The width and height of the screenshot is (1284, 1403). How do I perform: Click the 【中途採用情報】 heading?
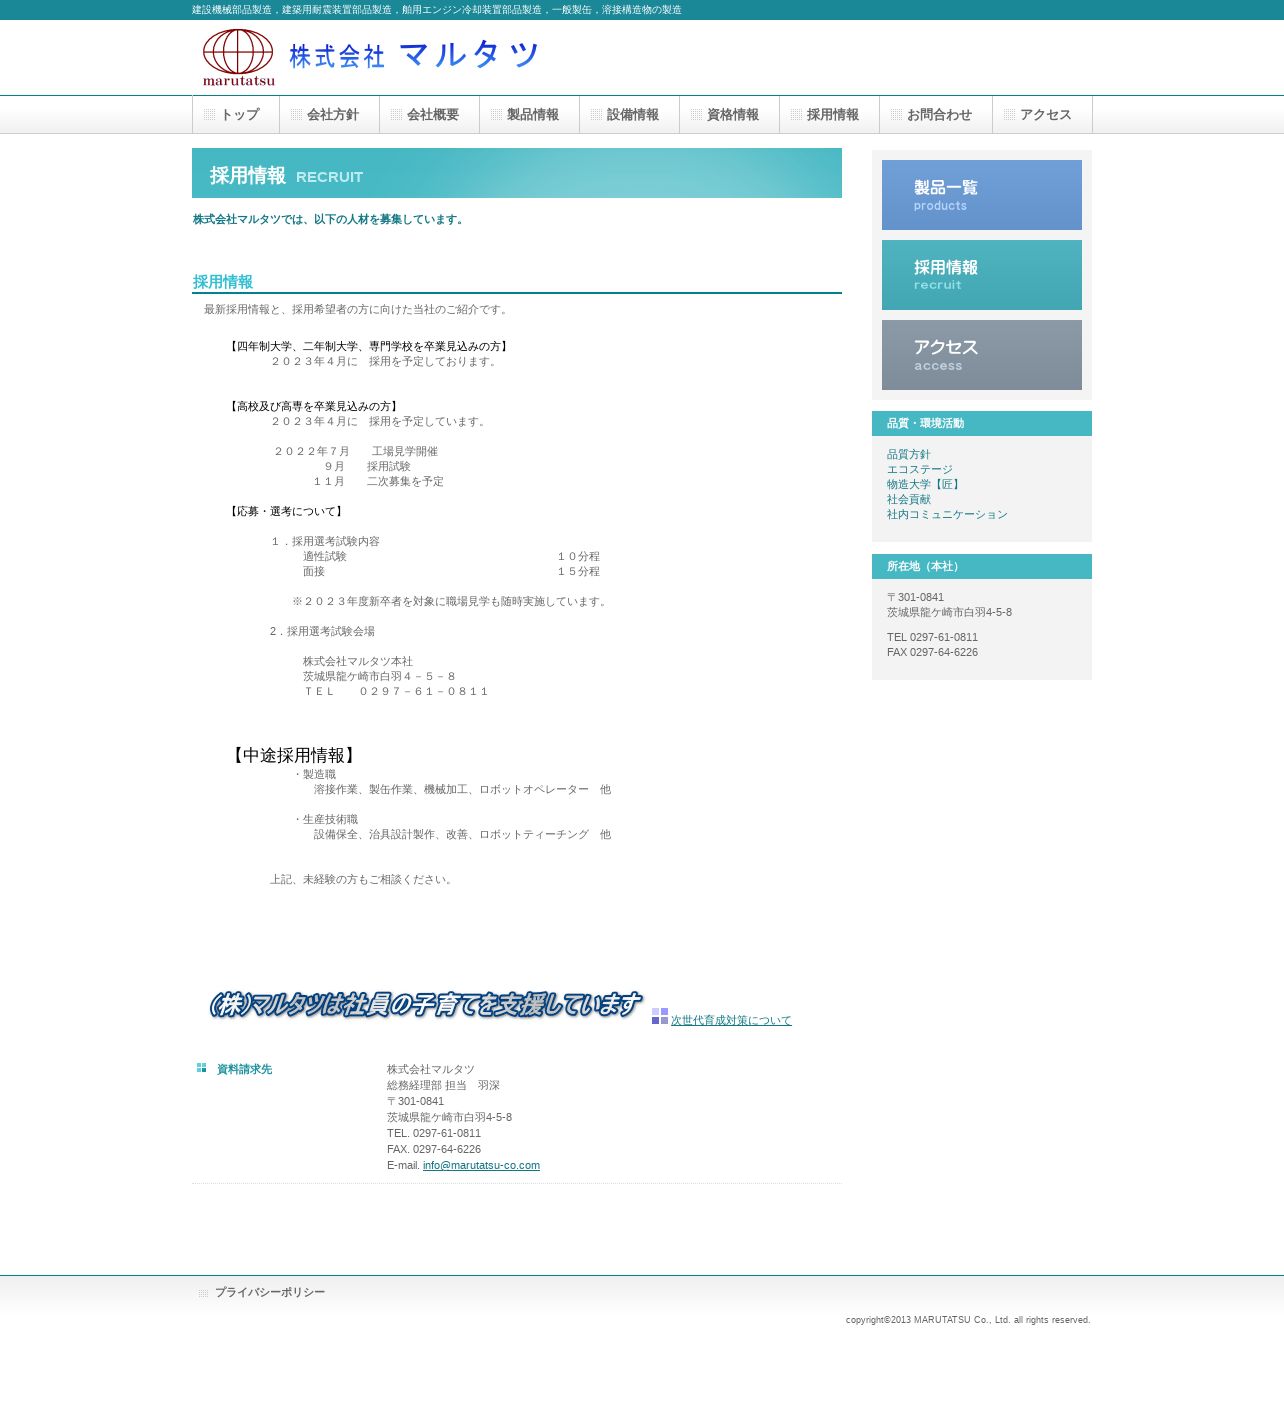pos(293,755)
